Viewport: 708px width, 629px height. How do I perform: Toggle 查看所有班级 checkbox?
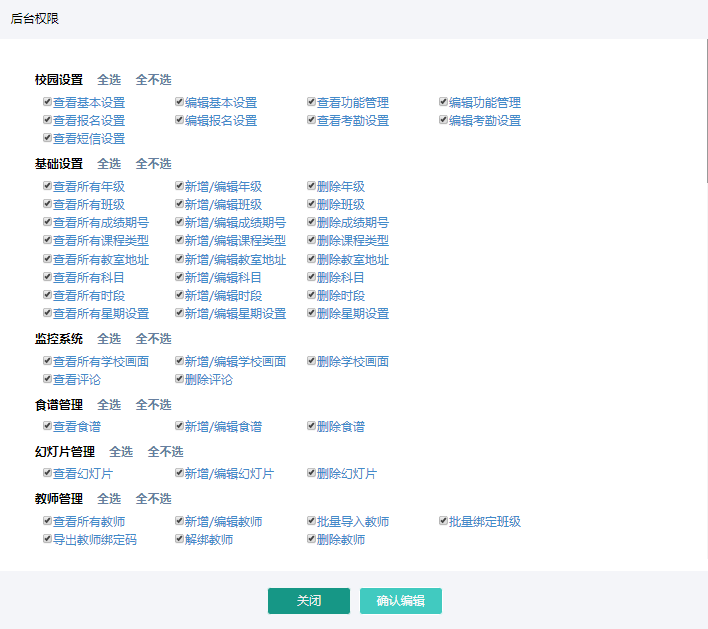click(x=47, y=204)
